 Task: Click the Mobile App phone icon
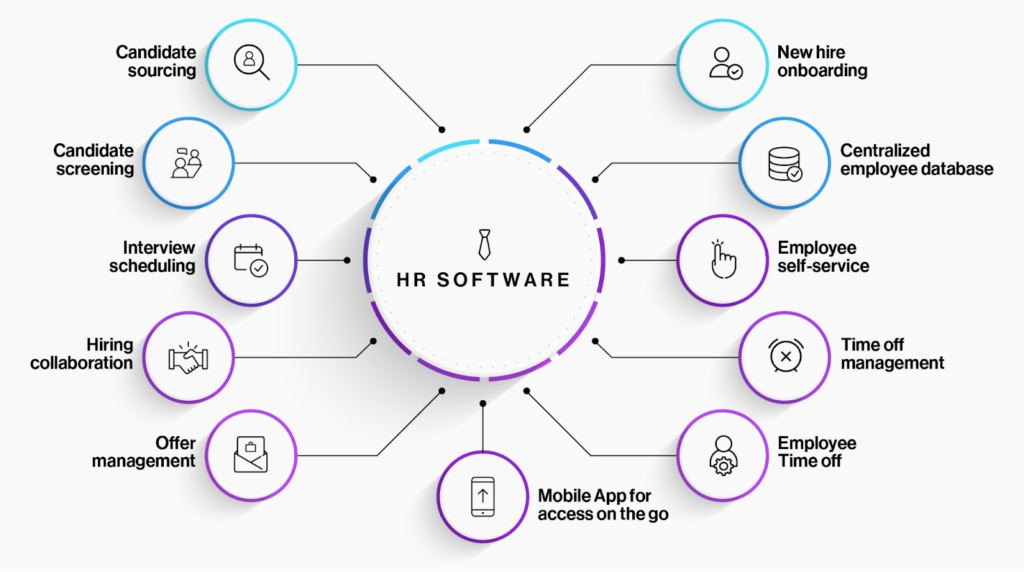[483, 496]
